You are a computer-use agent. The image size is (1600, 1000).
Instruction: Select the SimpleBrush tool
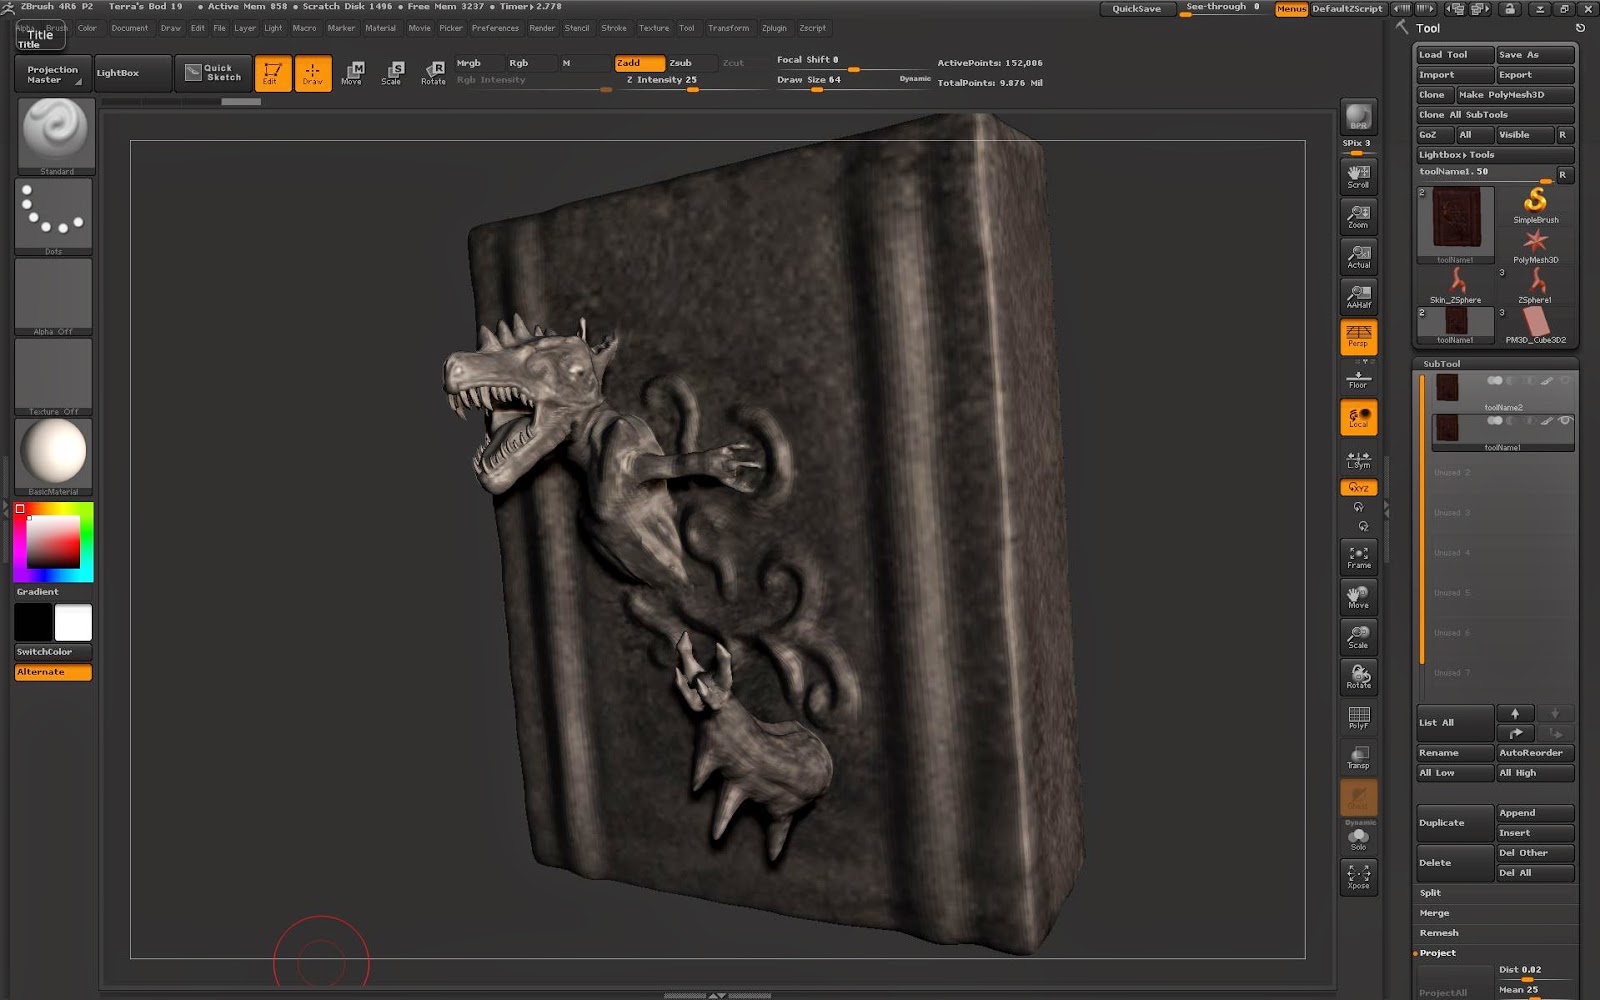point(1535,204)
